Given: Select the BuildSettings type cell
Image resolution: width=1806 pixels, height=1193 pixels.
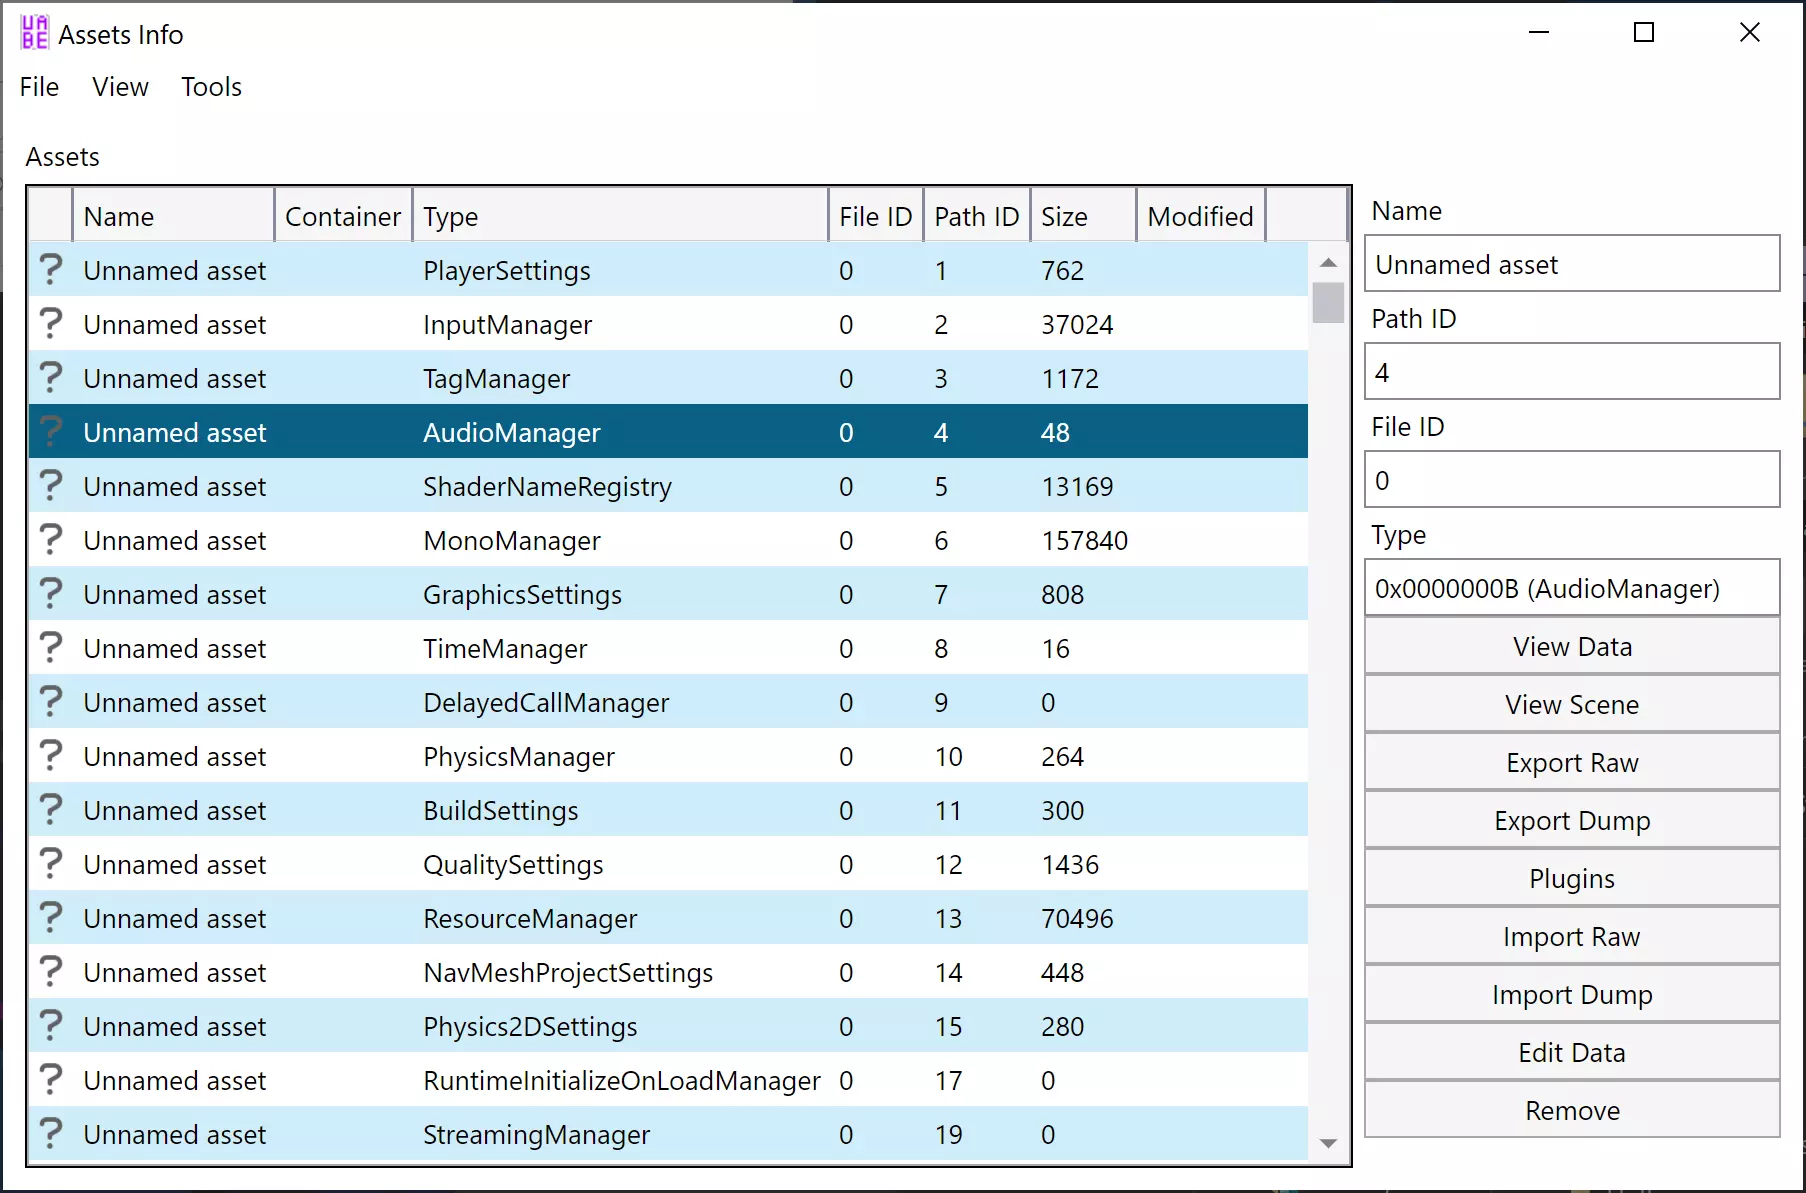Looking at the screenshot, I should (x=620, y=810).
